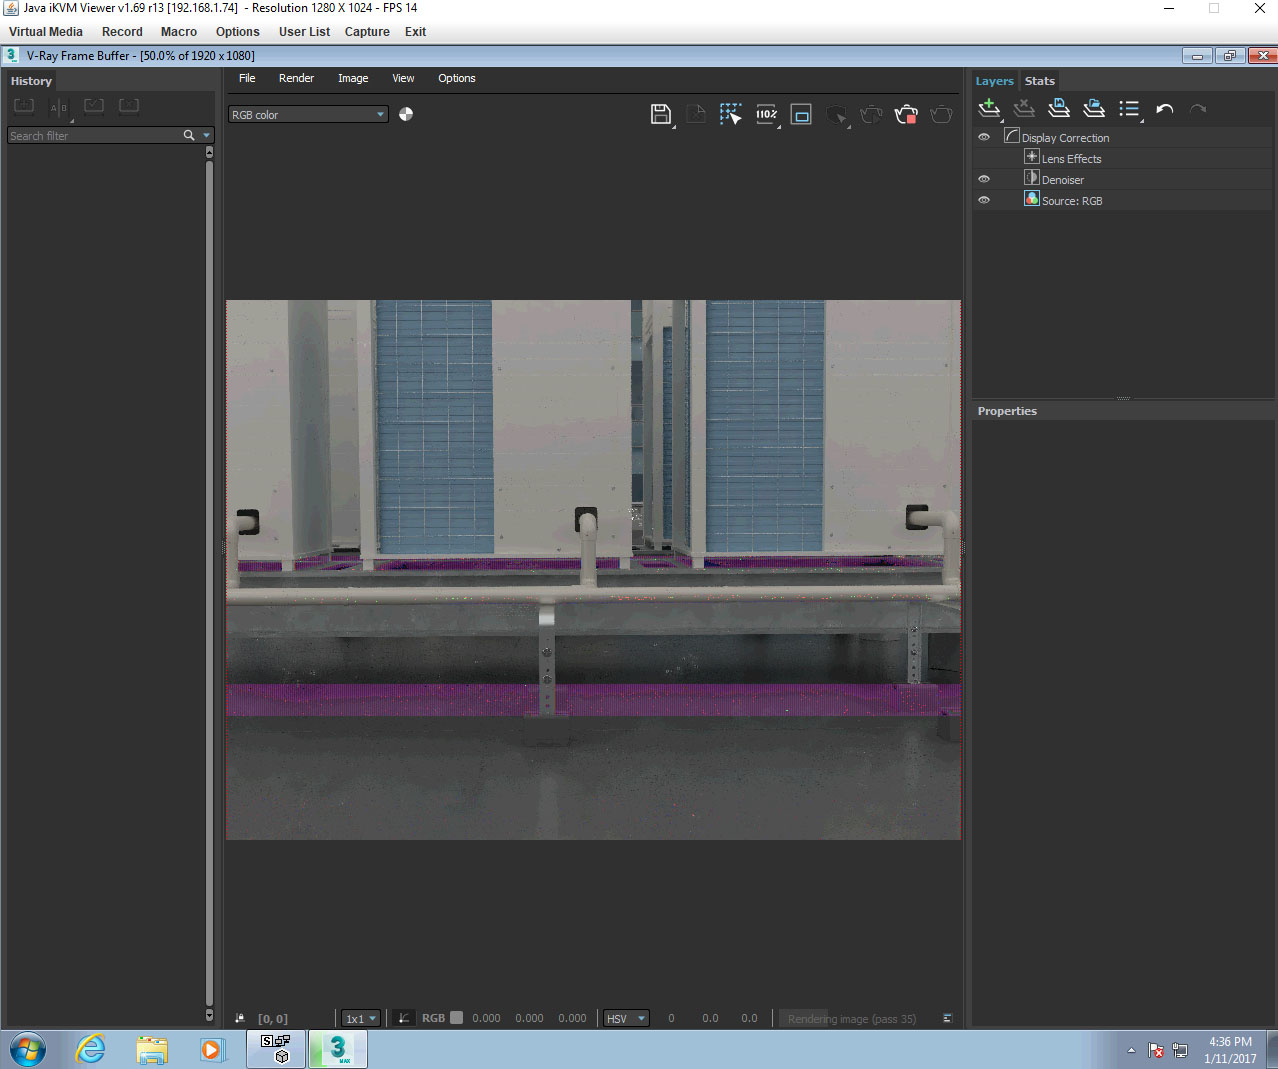Viewport: 1278px width, 1069px height.
Task: Open the Windows Start button
Action: pyautogui.click(x=28, y=1050)
